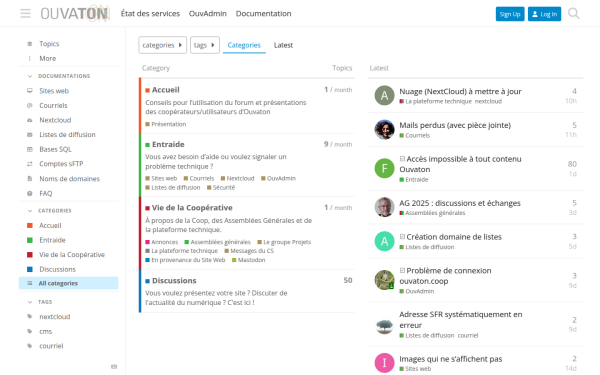This screenshot has width=600, height=375.
Task: Open topic Nuage (NextCloud) à mettre à jour
Action: tap(460, 91)
